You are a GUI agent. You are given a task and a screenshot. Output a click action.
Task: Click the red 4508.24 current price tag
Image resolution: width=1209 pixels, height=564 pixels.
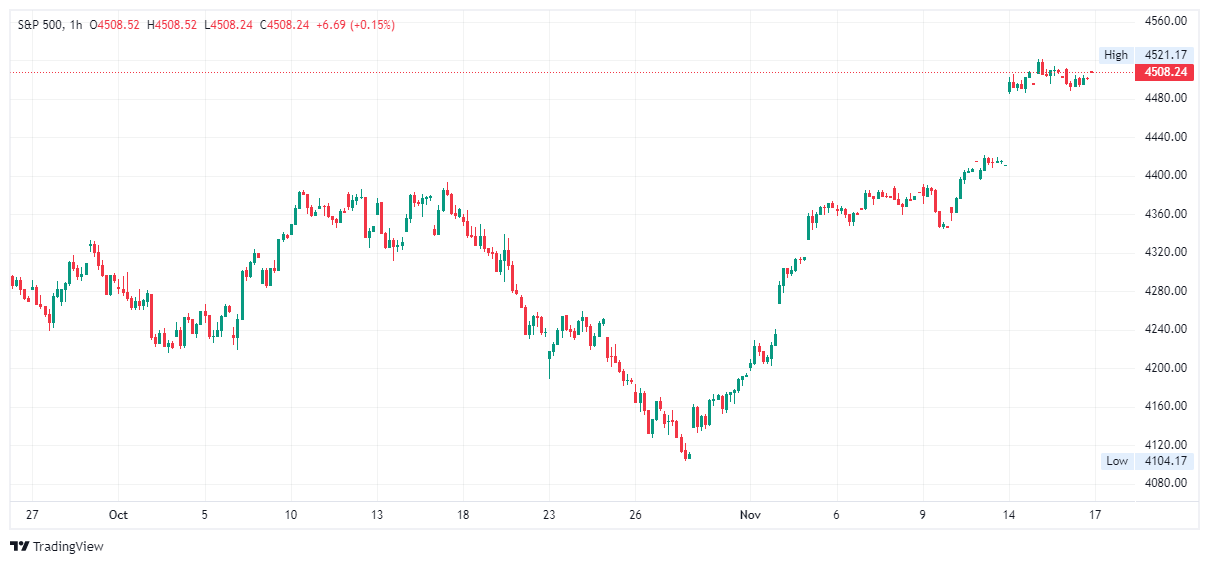[1166, 72]
